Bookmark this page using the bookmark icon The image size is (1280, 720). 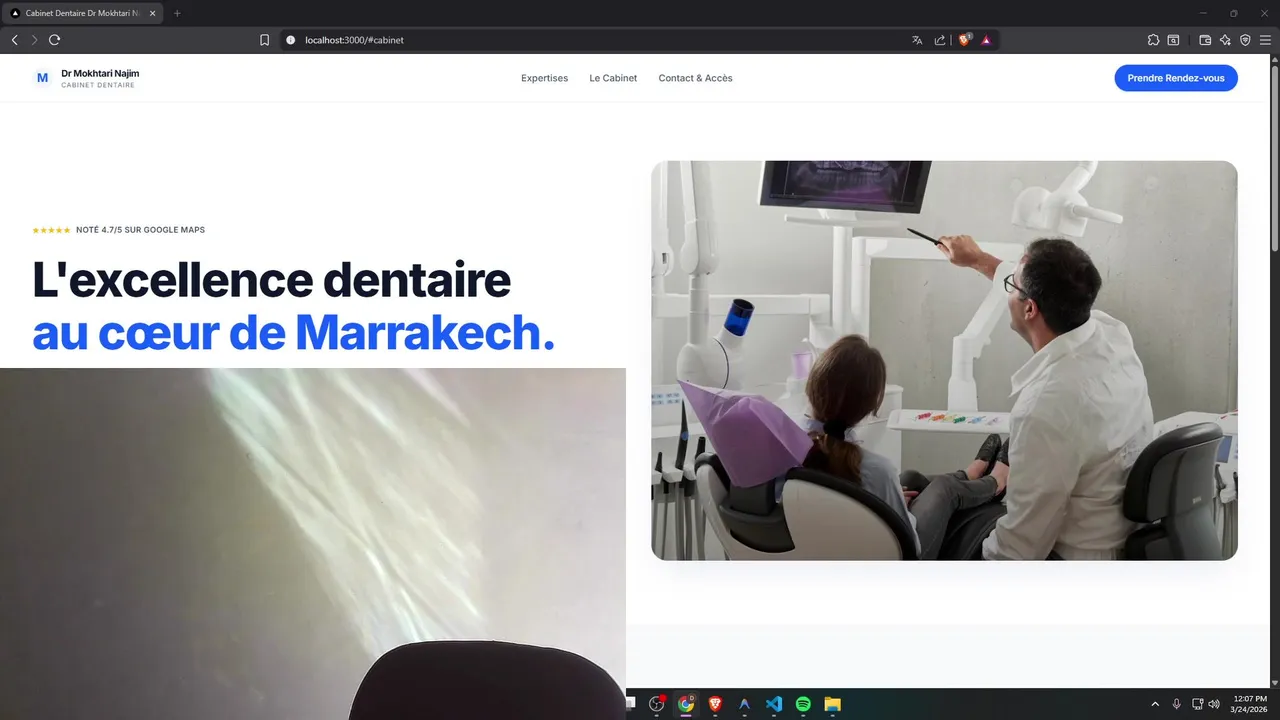click(x=264, y=40)
